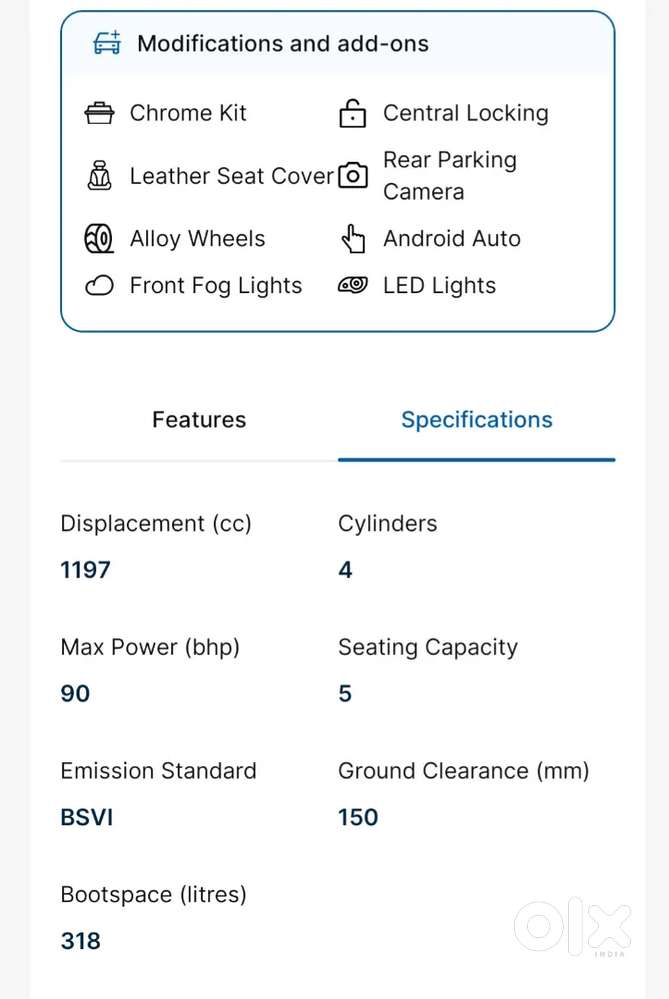This screenshot has height=999, width=669.
Task: Click the Rear Parking Camera icon
Action: 353,175
